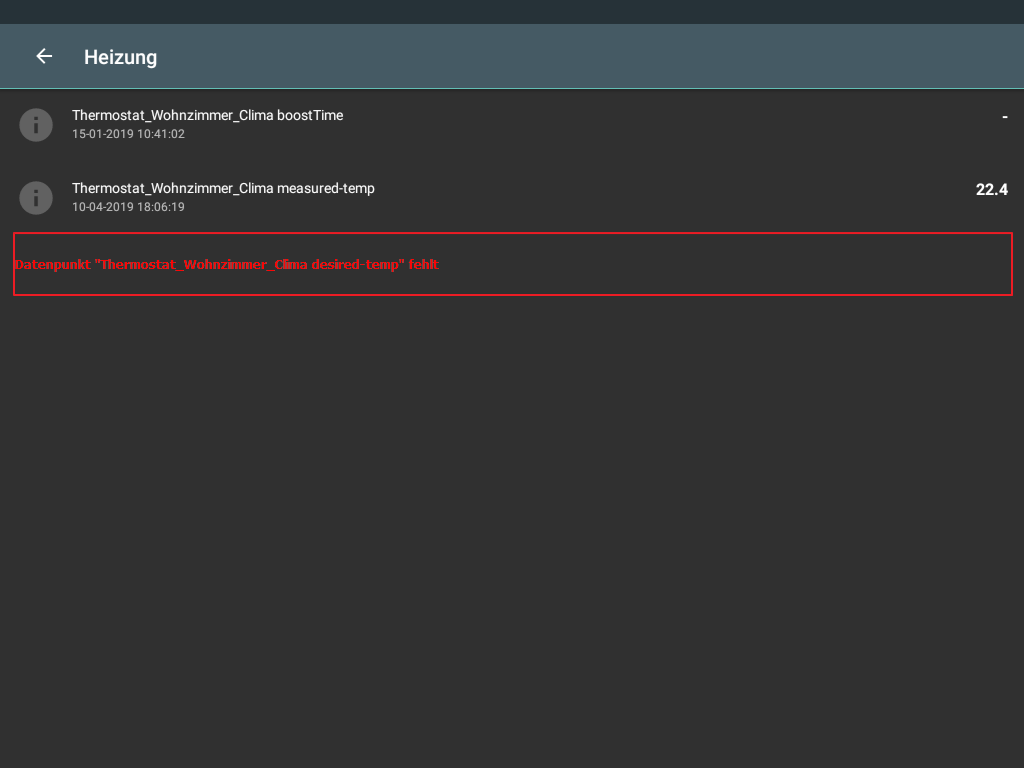Click blank space in the measured-temp row

click(650, 198)
